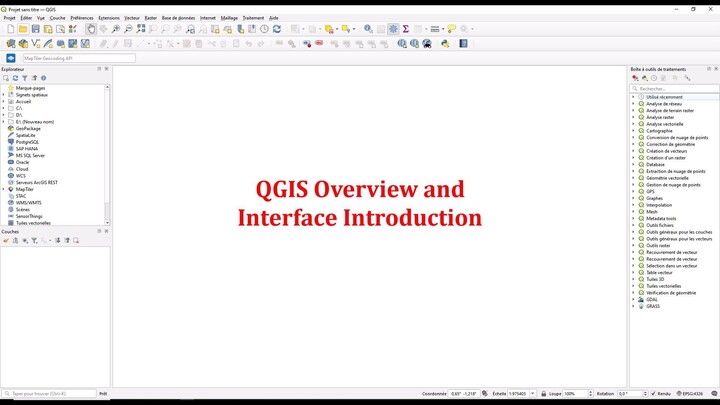Close the Explorateur panel
This screenshot has width=720, height=405.
[107, 69]
